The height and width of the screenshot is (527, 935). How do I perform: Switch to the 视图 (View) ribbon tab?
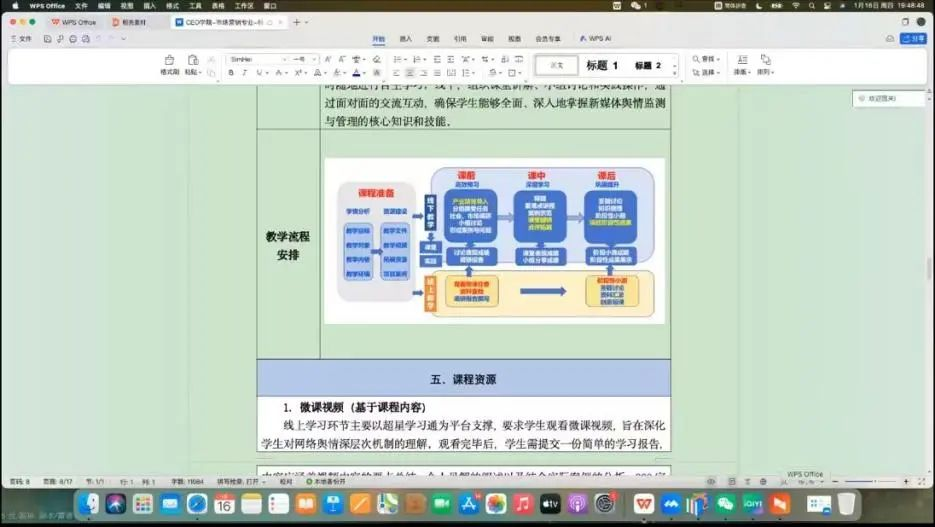515,39
